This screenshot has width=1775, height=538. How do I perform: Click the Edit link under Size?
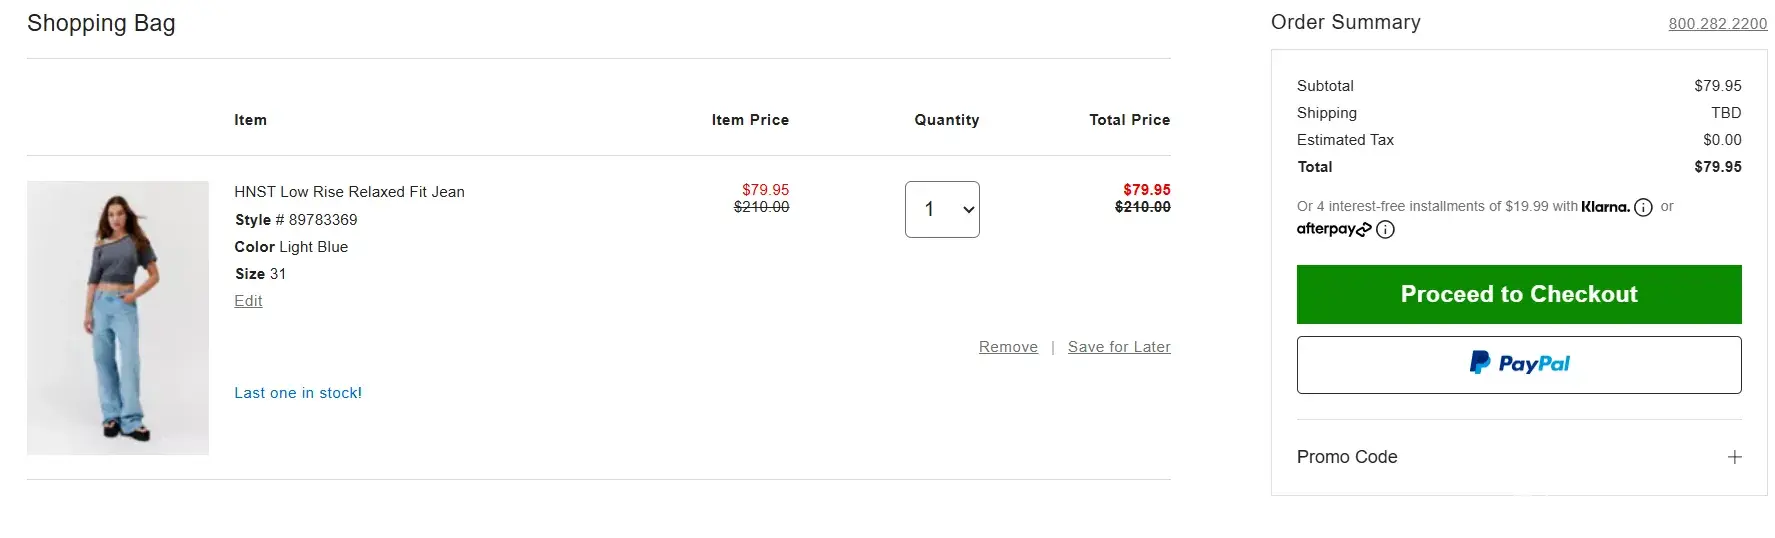(x=248, y=301)
